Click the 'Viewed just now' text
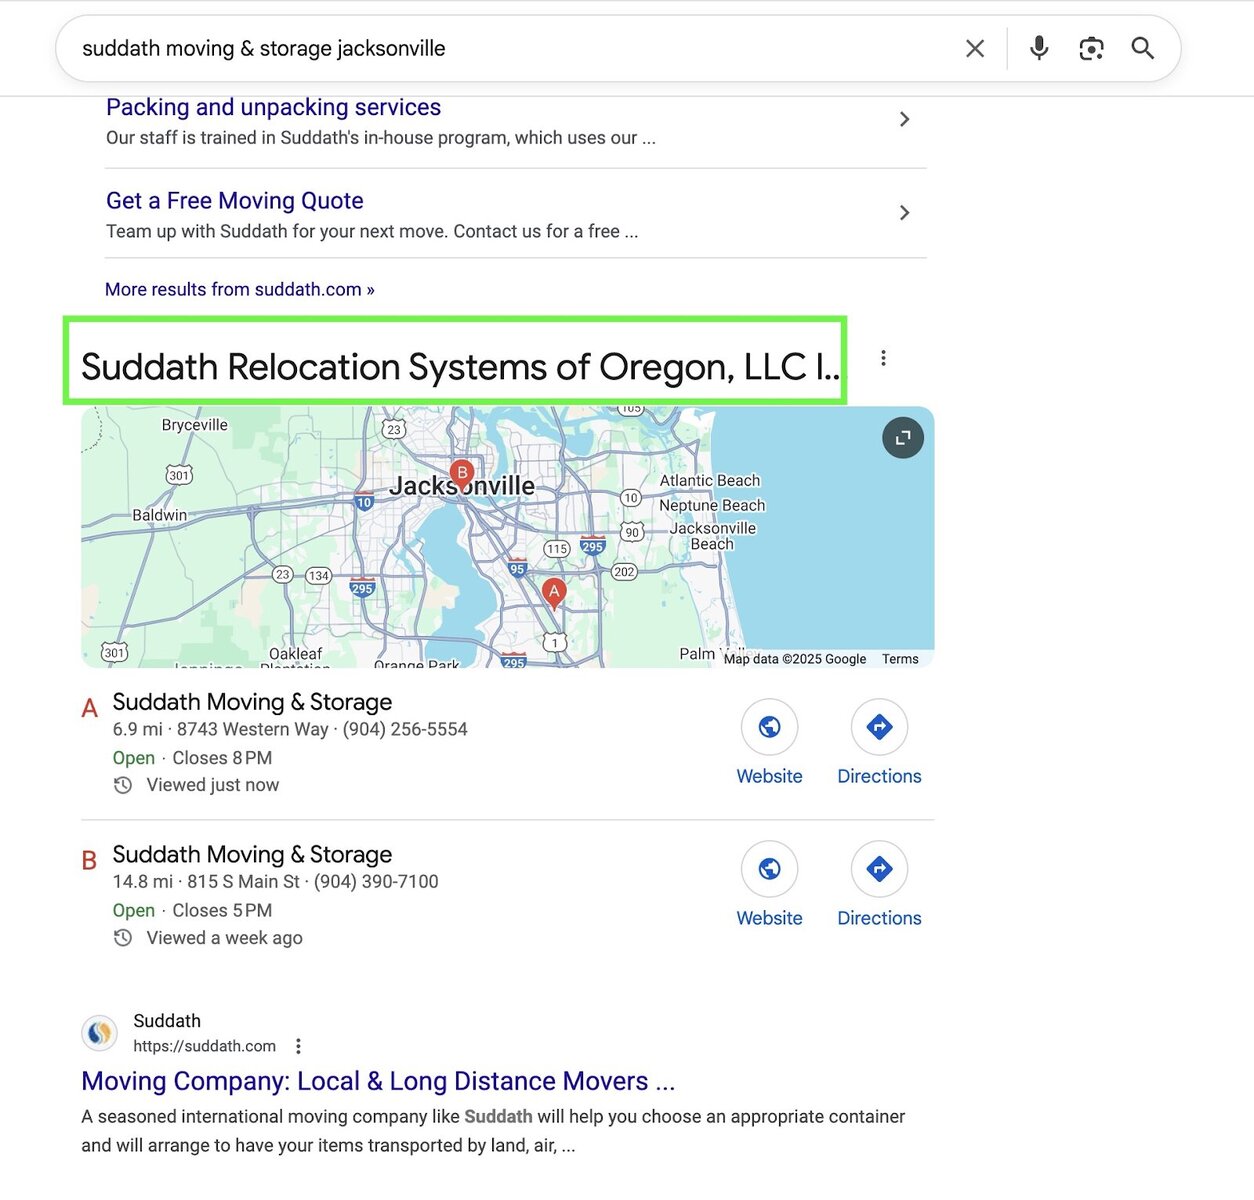This screenshot has width=1254, height=1200. 213,785
